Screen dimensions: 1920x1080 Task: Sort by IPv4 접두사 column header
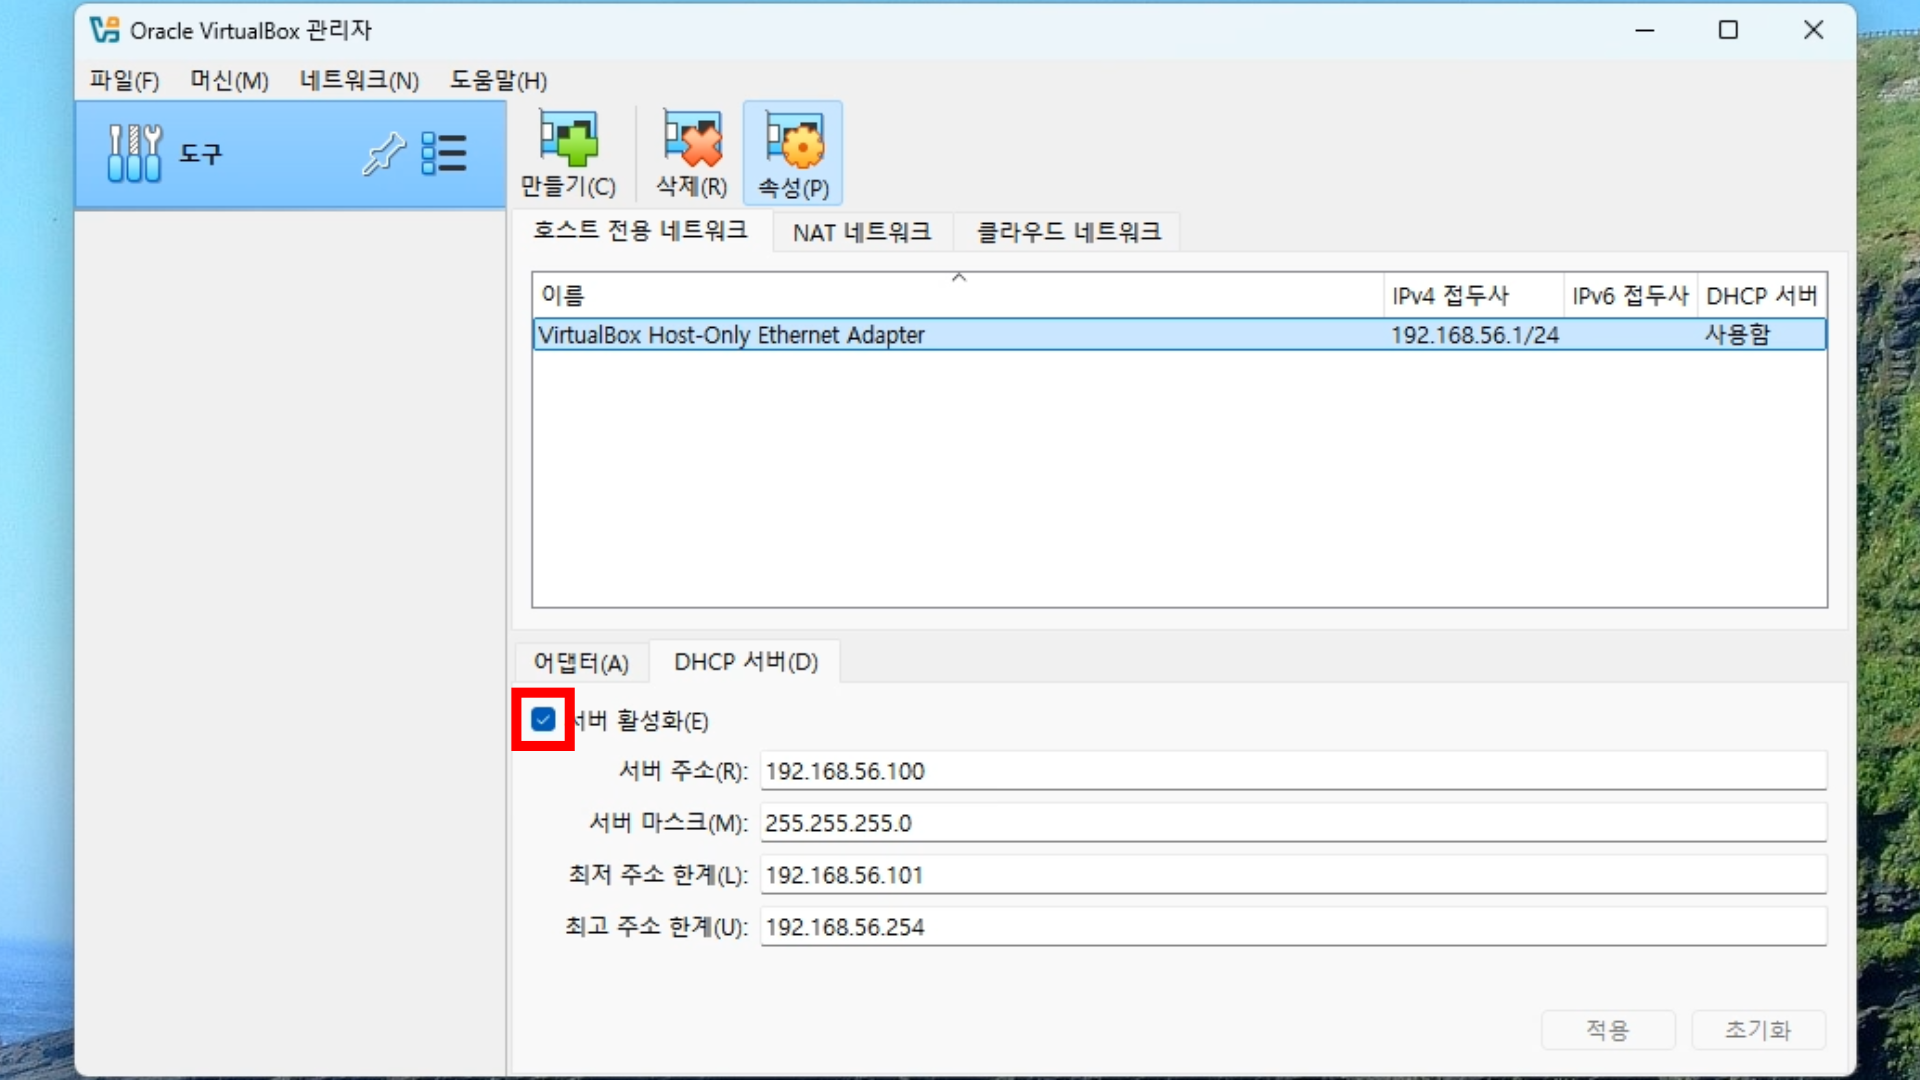1450,296
